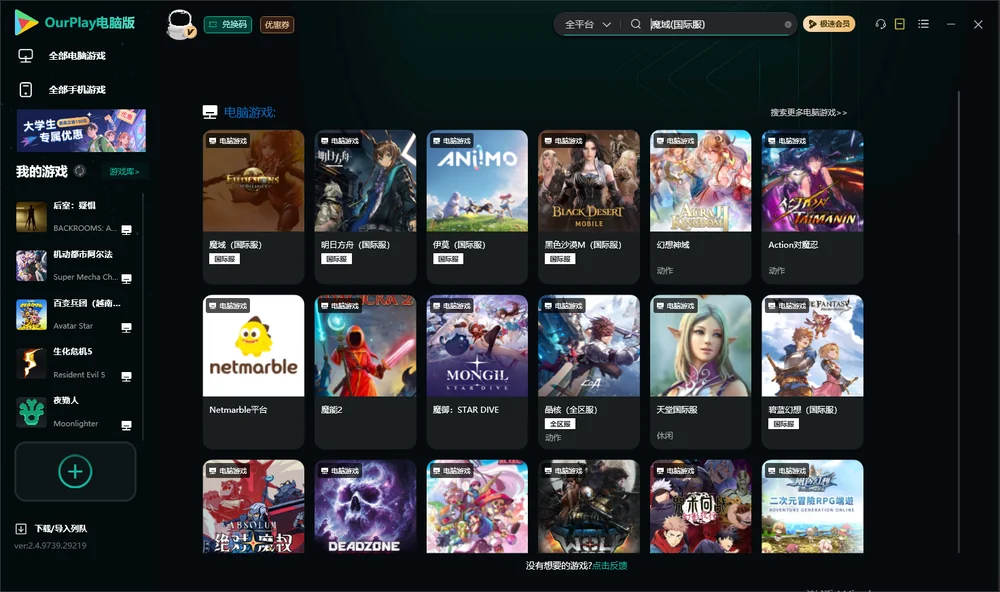The image size is (1000, 592).
Task: Open the 游戏库 library expander
Action: pos(124,172)
